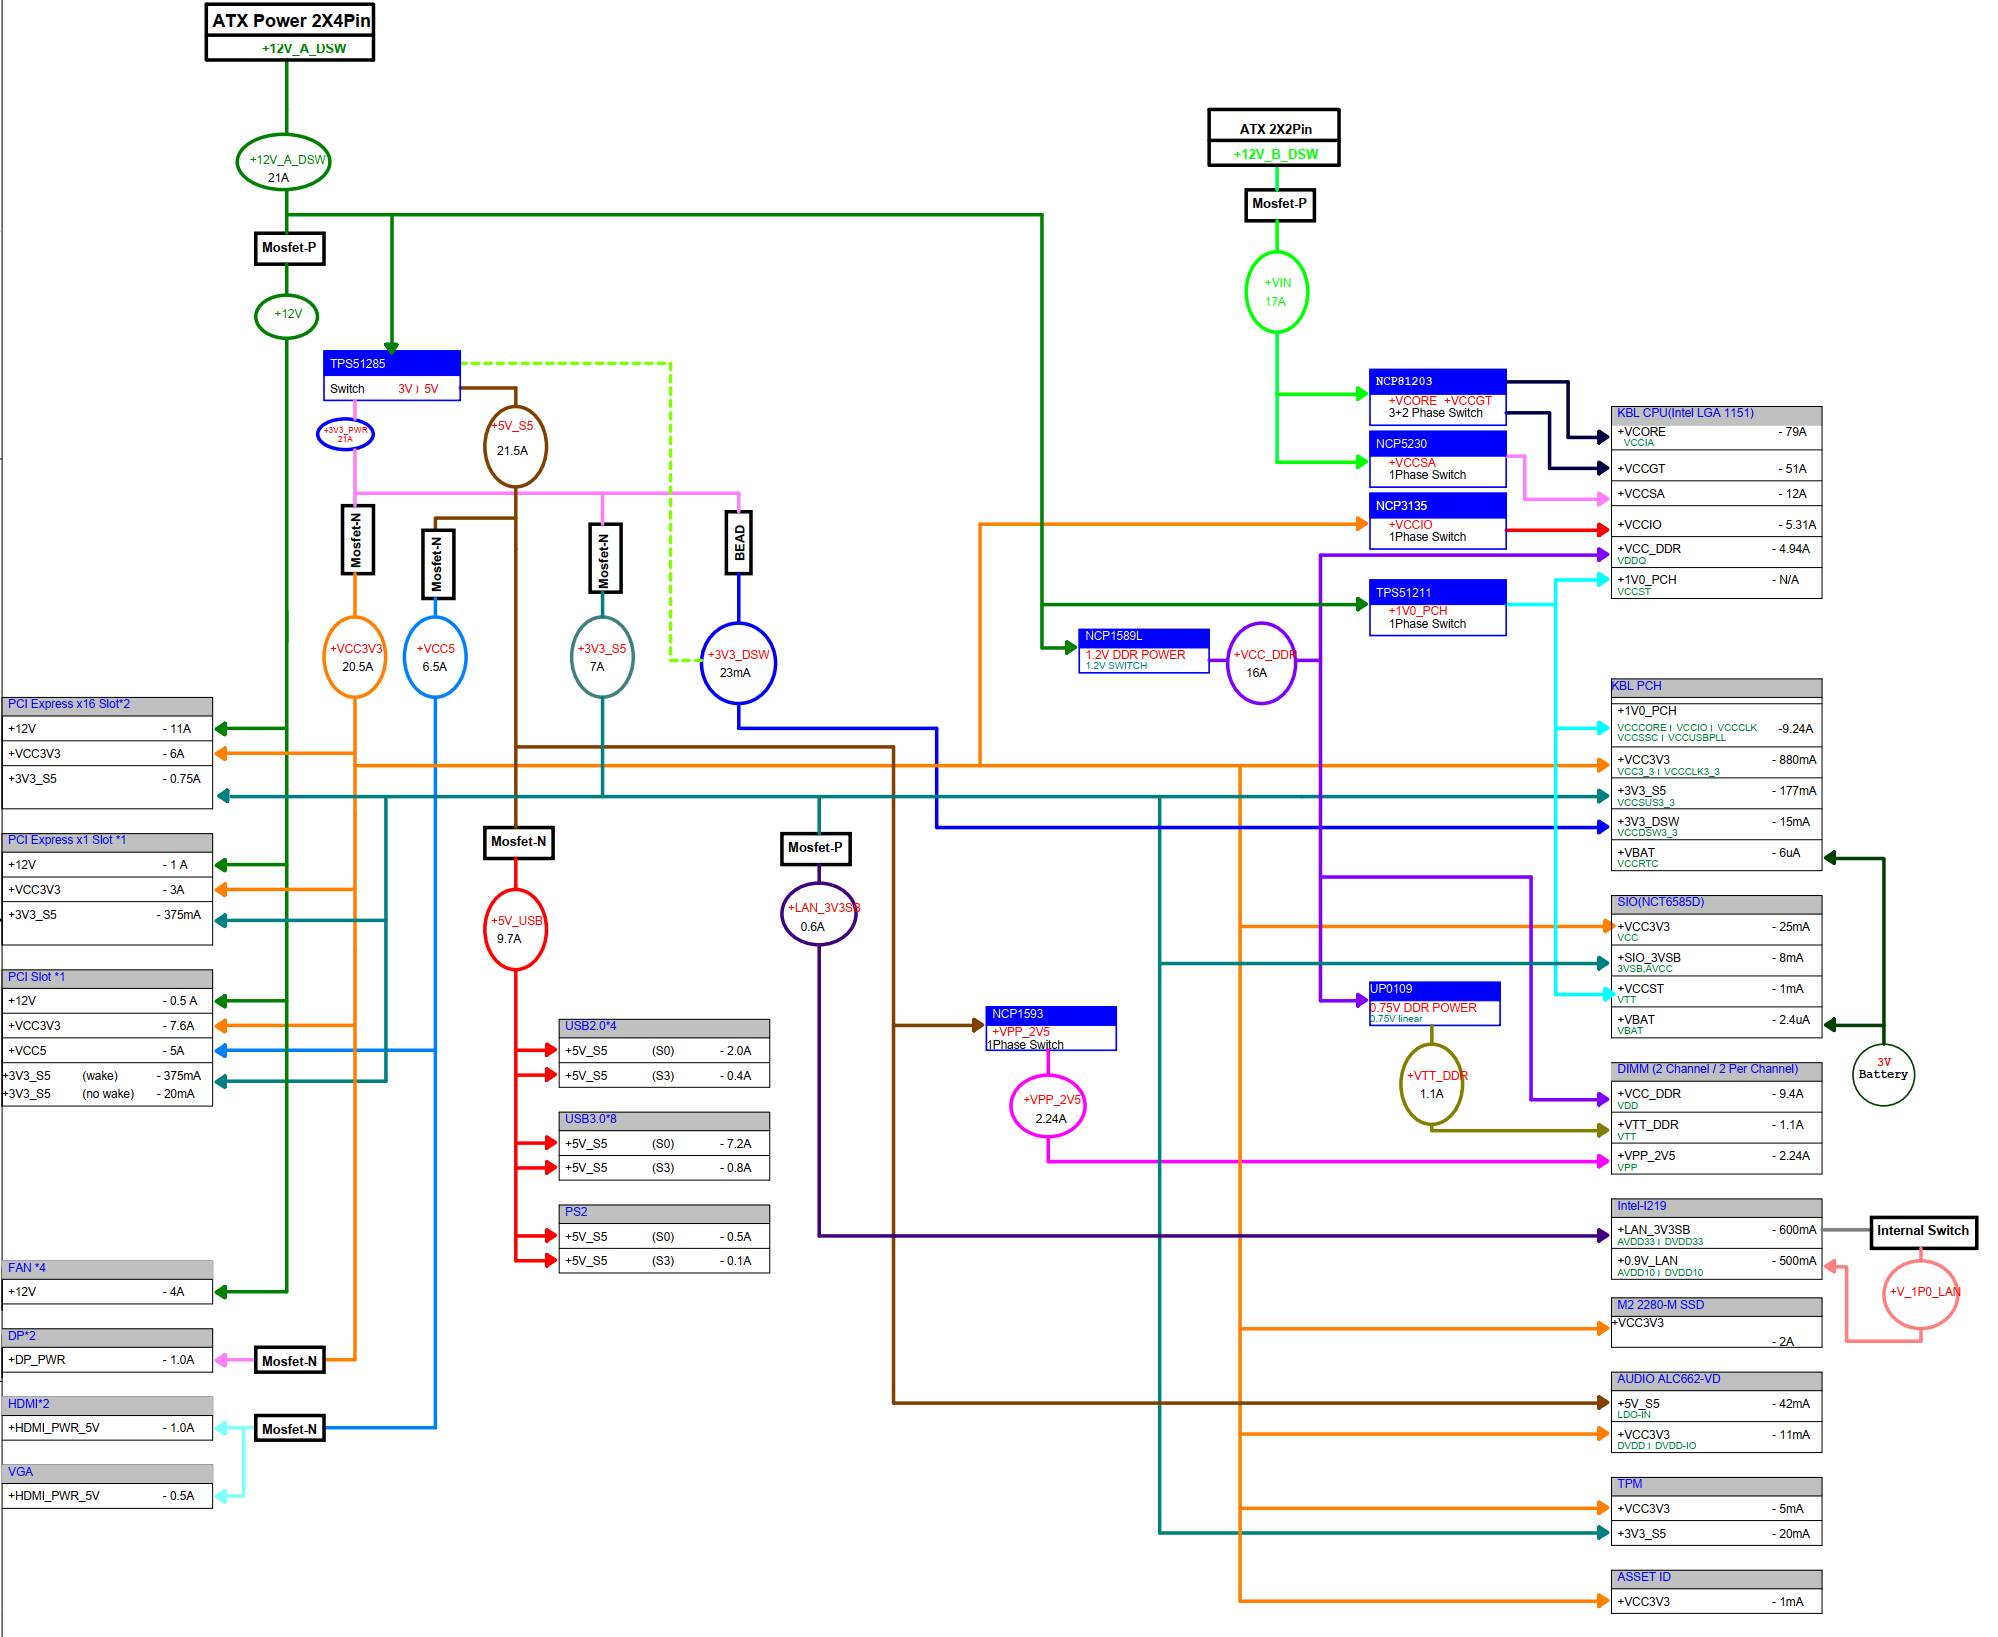This screenshot has width=1998, height=1637.
Task: Select the NCP81203 3+2 phase switch block
Action: point(1438,397)
